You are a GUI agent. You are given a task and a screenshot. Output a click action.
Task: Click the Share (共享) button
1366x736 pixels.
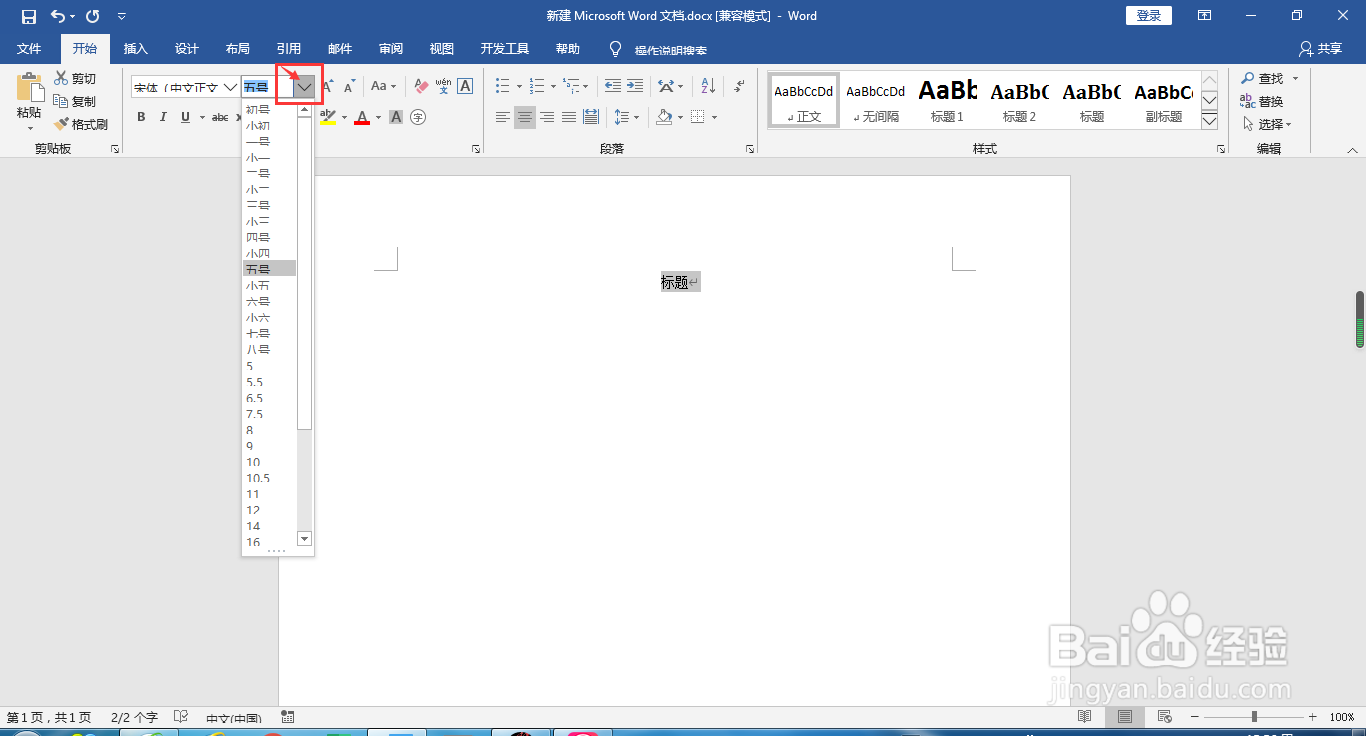1320,49
